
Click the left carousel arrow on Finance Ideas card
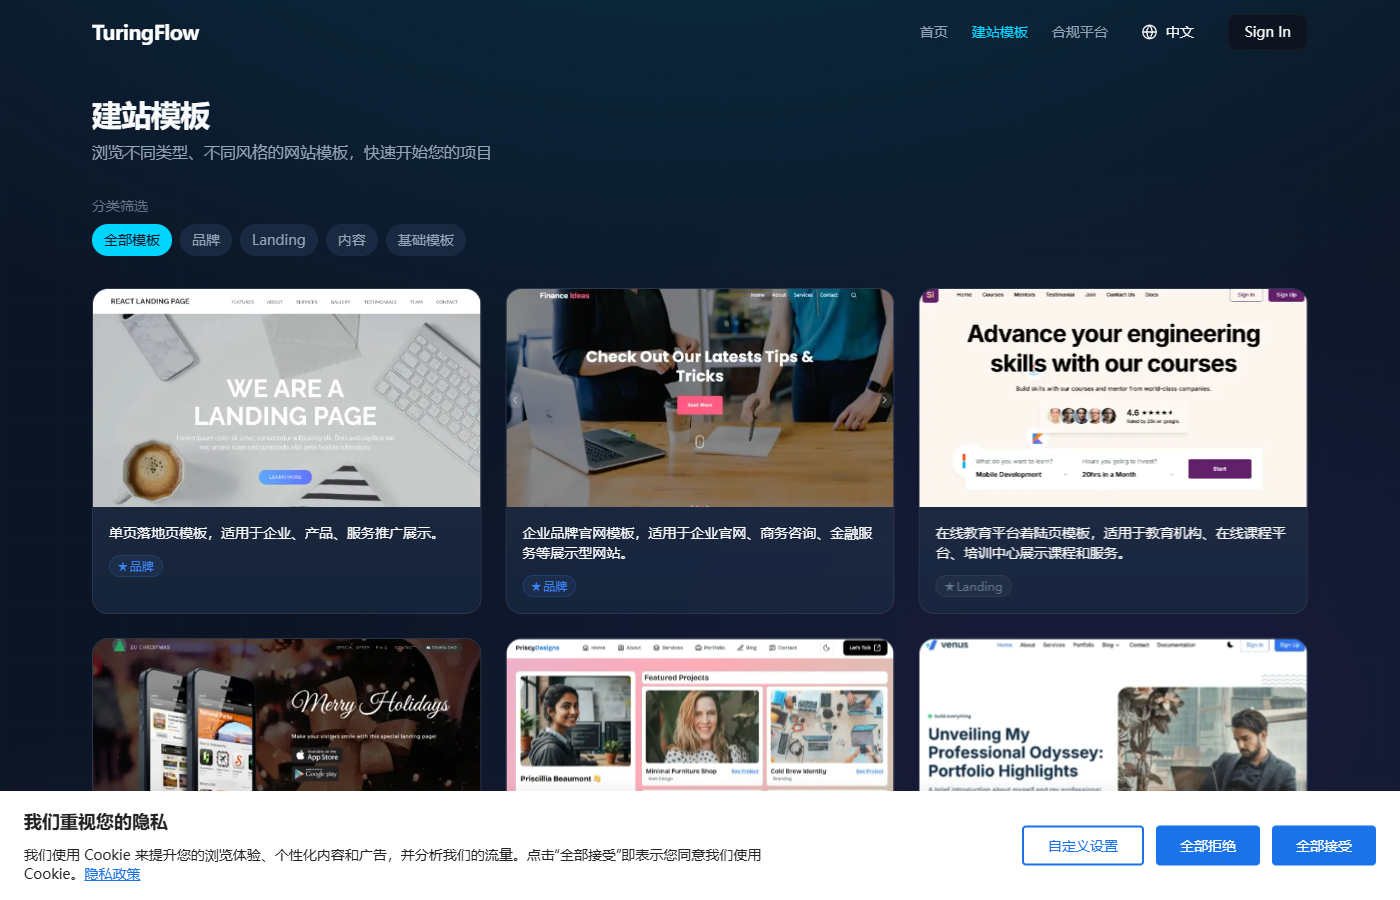click(515, 398)
